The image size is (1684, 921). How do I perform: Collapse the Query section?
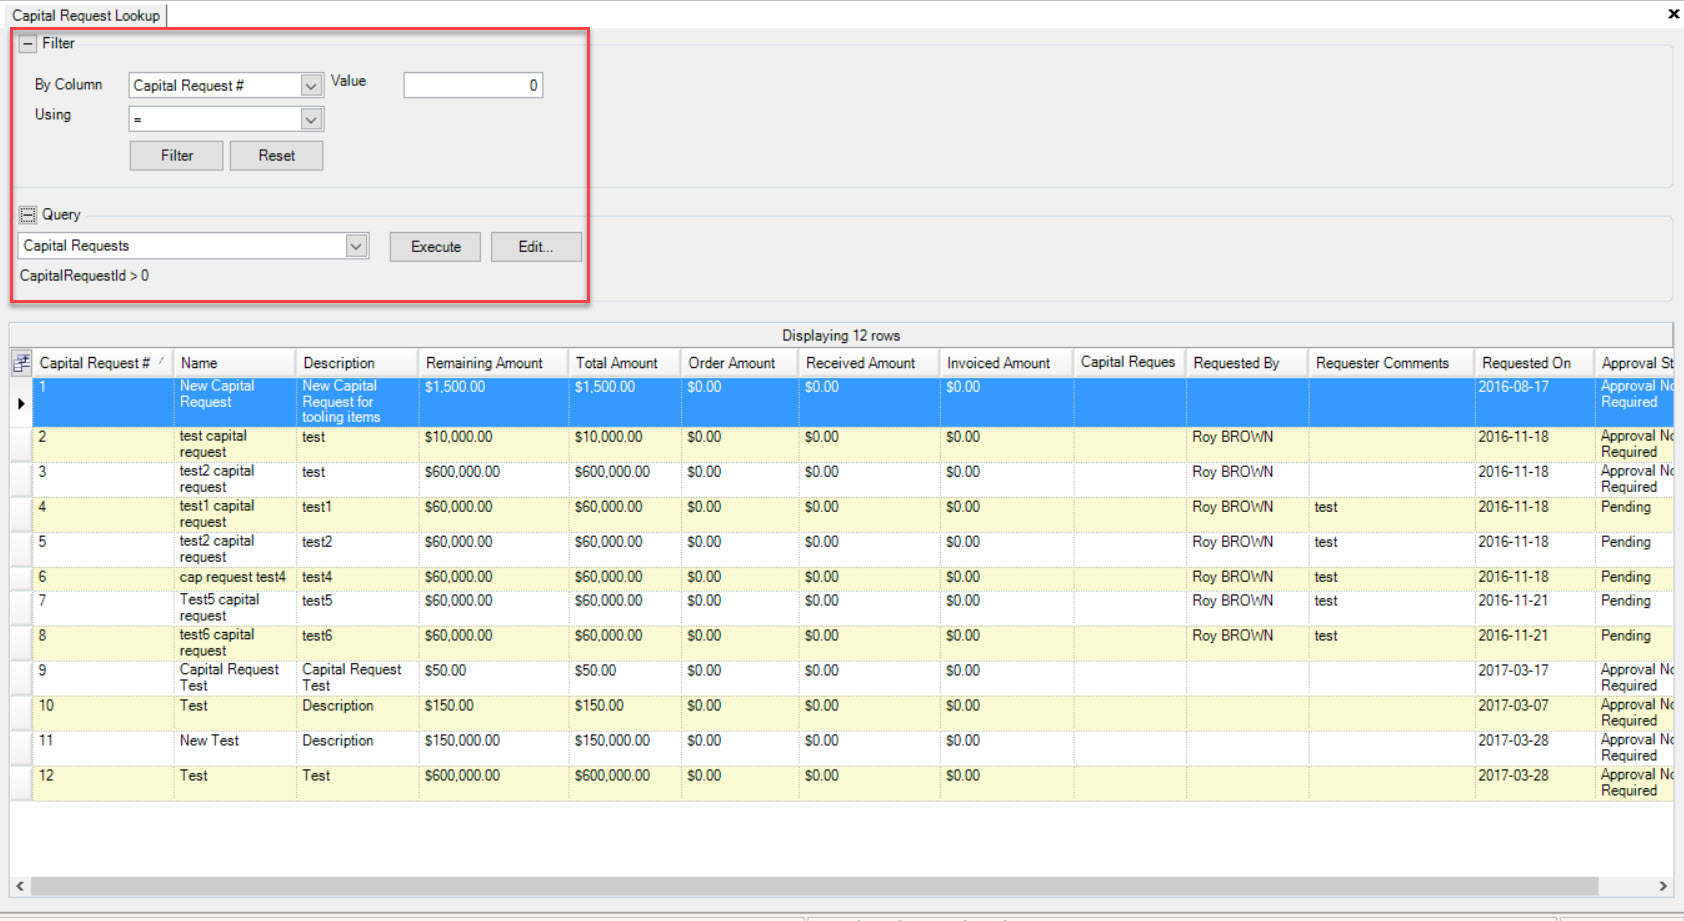28,215
